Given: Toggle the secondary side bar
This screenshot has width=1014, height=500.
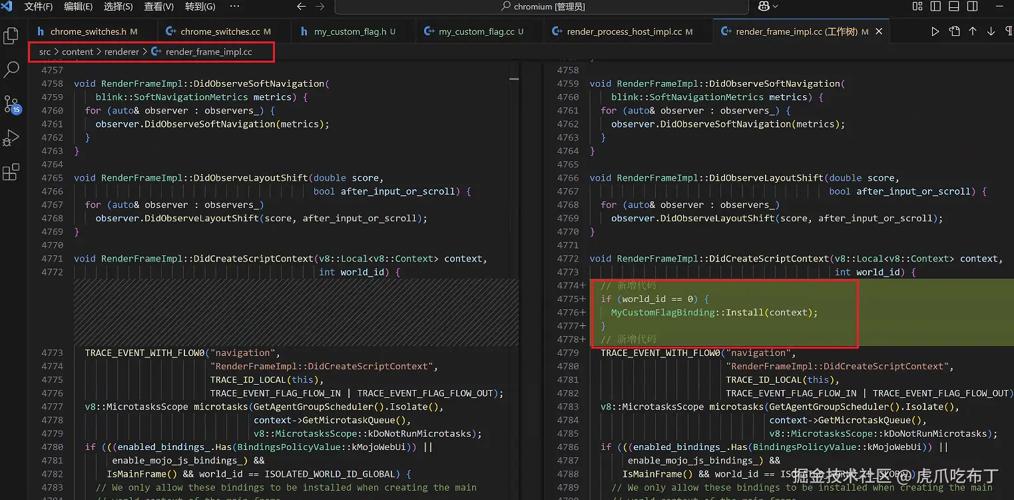Looking at the screenshot, I should tap(971, 6).
